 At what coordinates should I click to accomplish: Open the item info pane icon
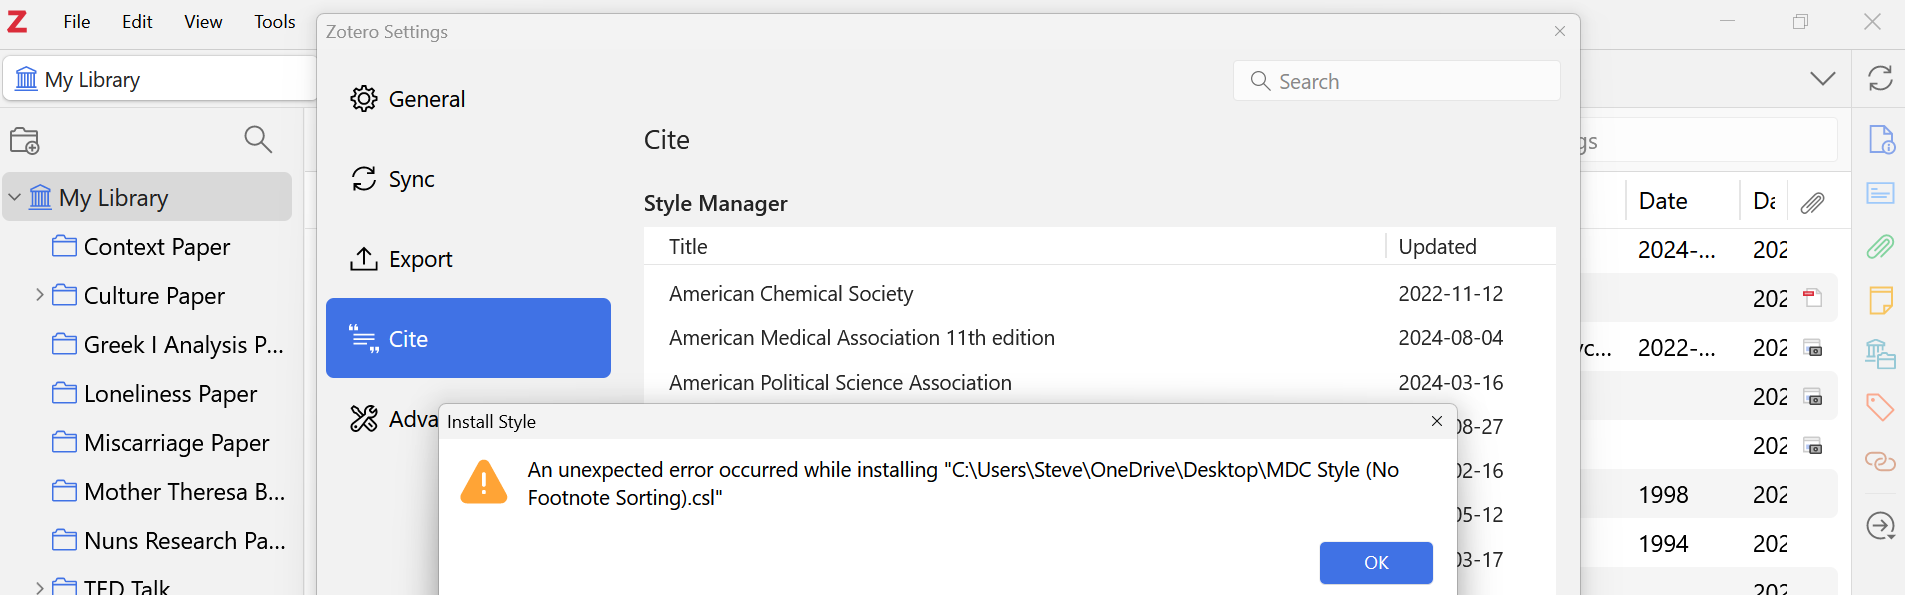click(1880, 140)
